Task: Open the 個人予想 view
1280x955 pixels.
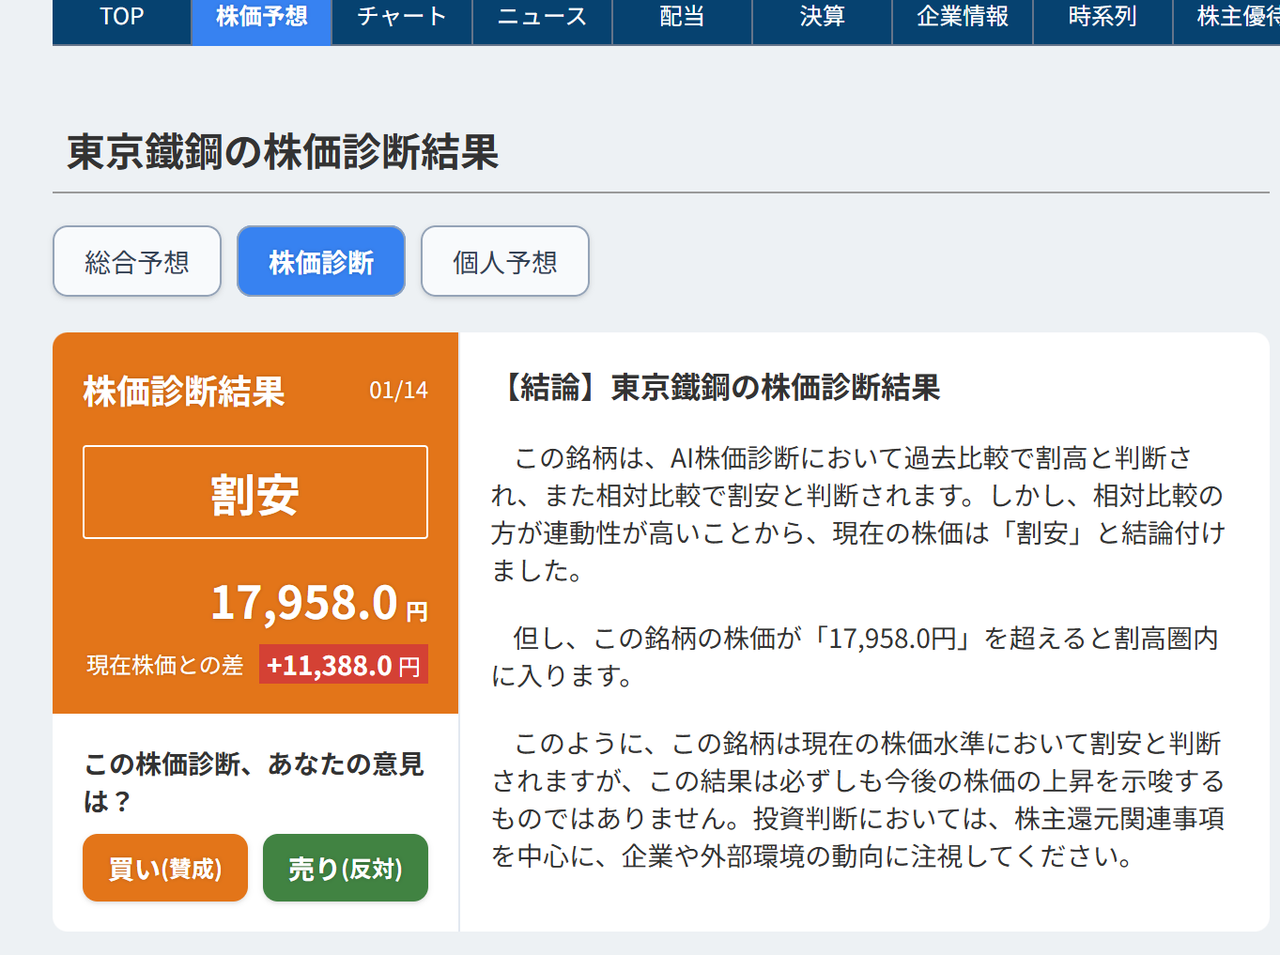Action: point(505,261)
